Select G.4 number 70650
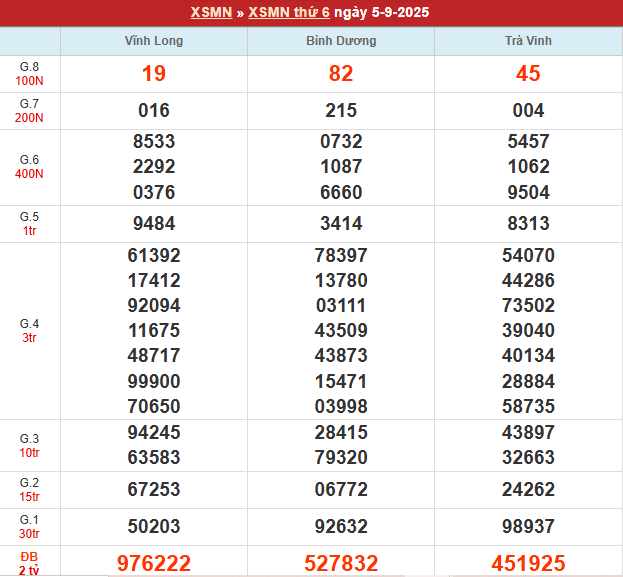 [154, 407]
